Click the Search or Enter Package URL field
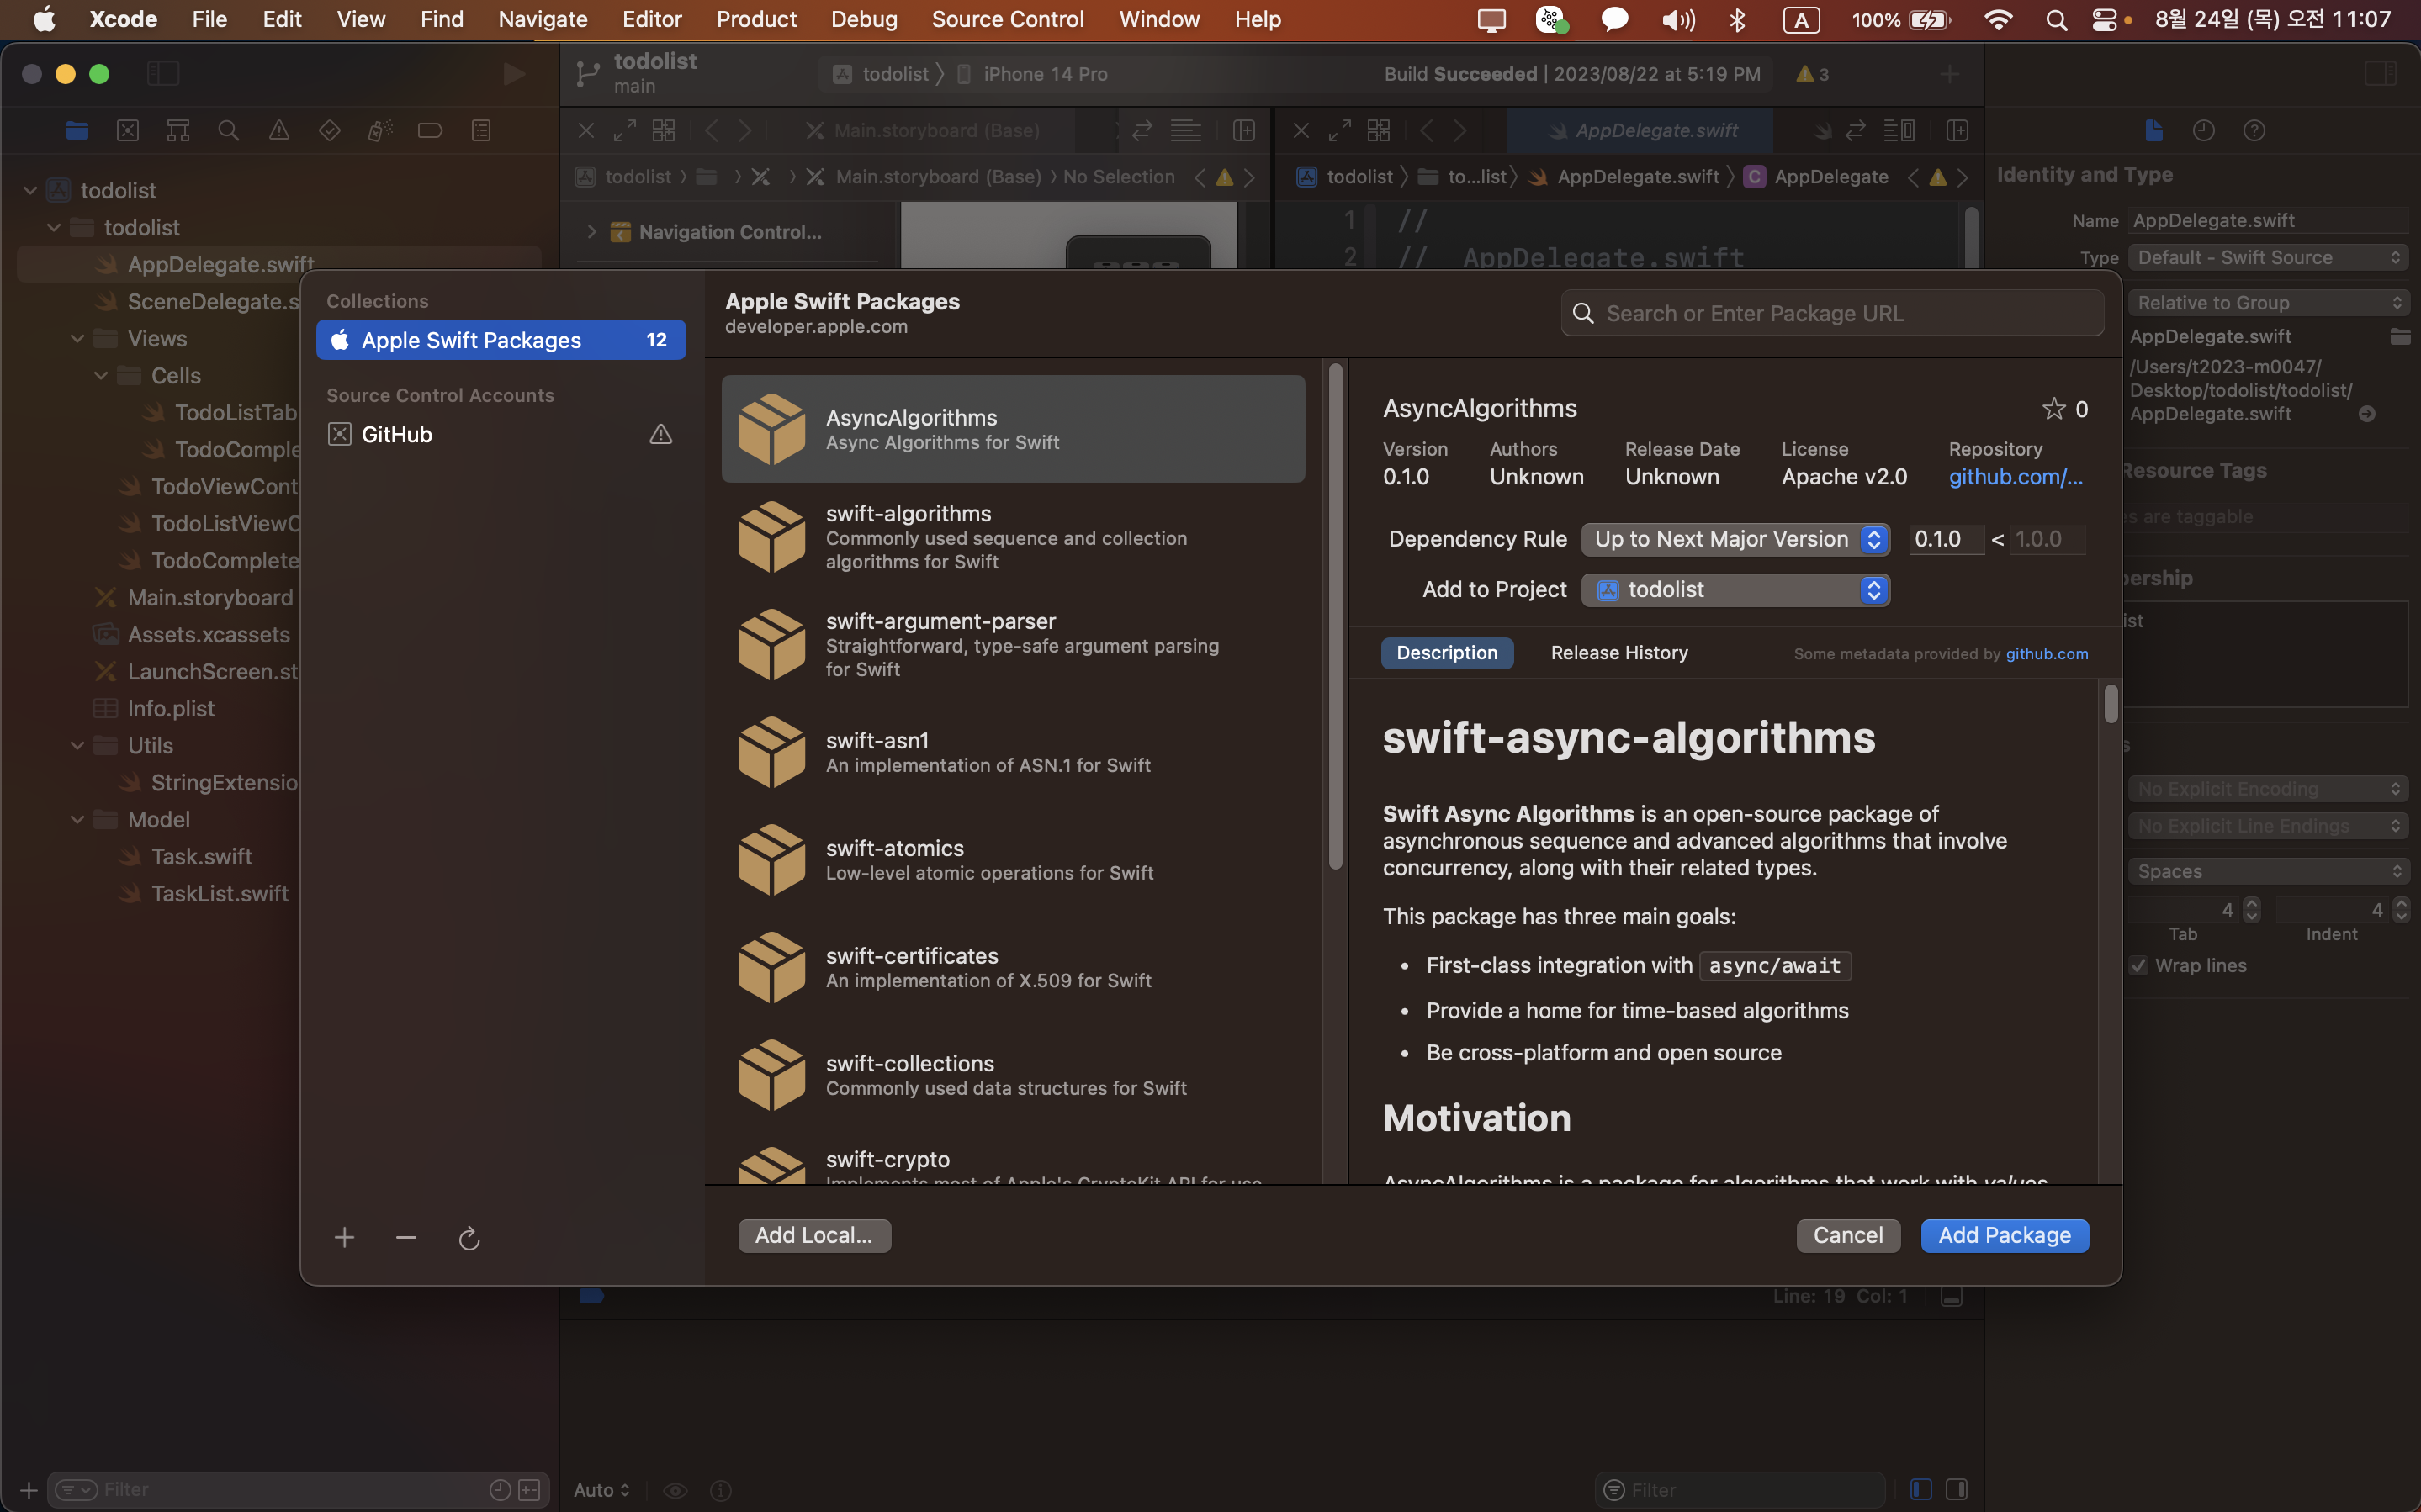2421x1512 pixels. (1832, 314)
